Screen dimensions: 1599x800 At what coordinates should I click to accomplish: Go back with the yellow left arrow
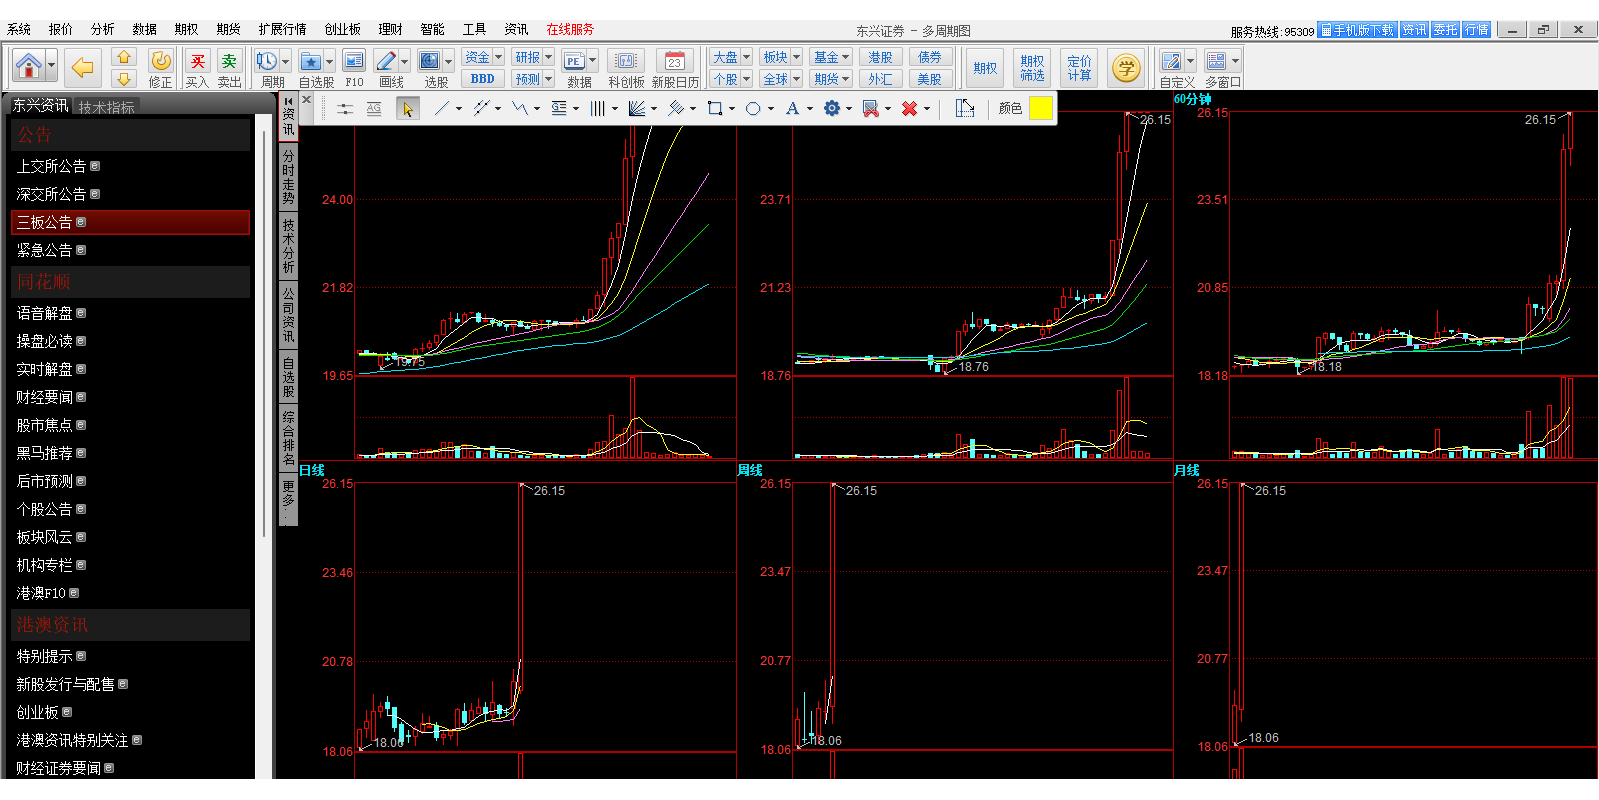click(82, 67)
